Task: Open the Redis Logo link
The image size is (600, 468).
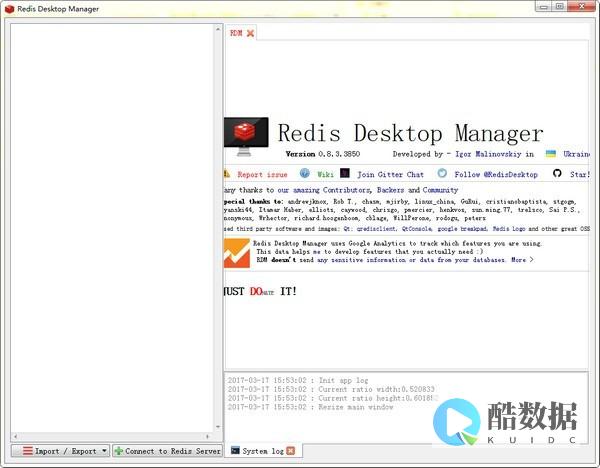Action: coord(509,229)
